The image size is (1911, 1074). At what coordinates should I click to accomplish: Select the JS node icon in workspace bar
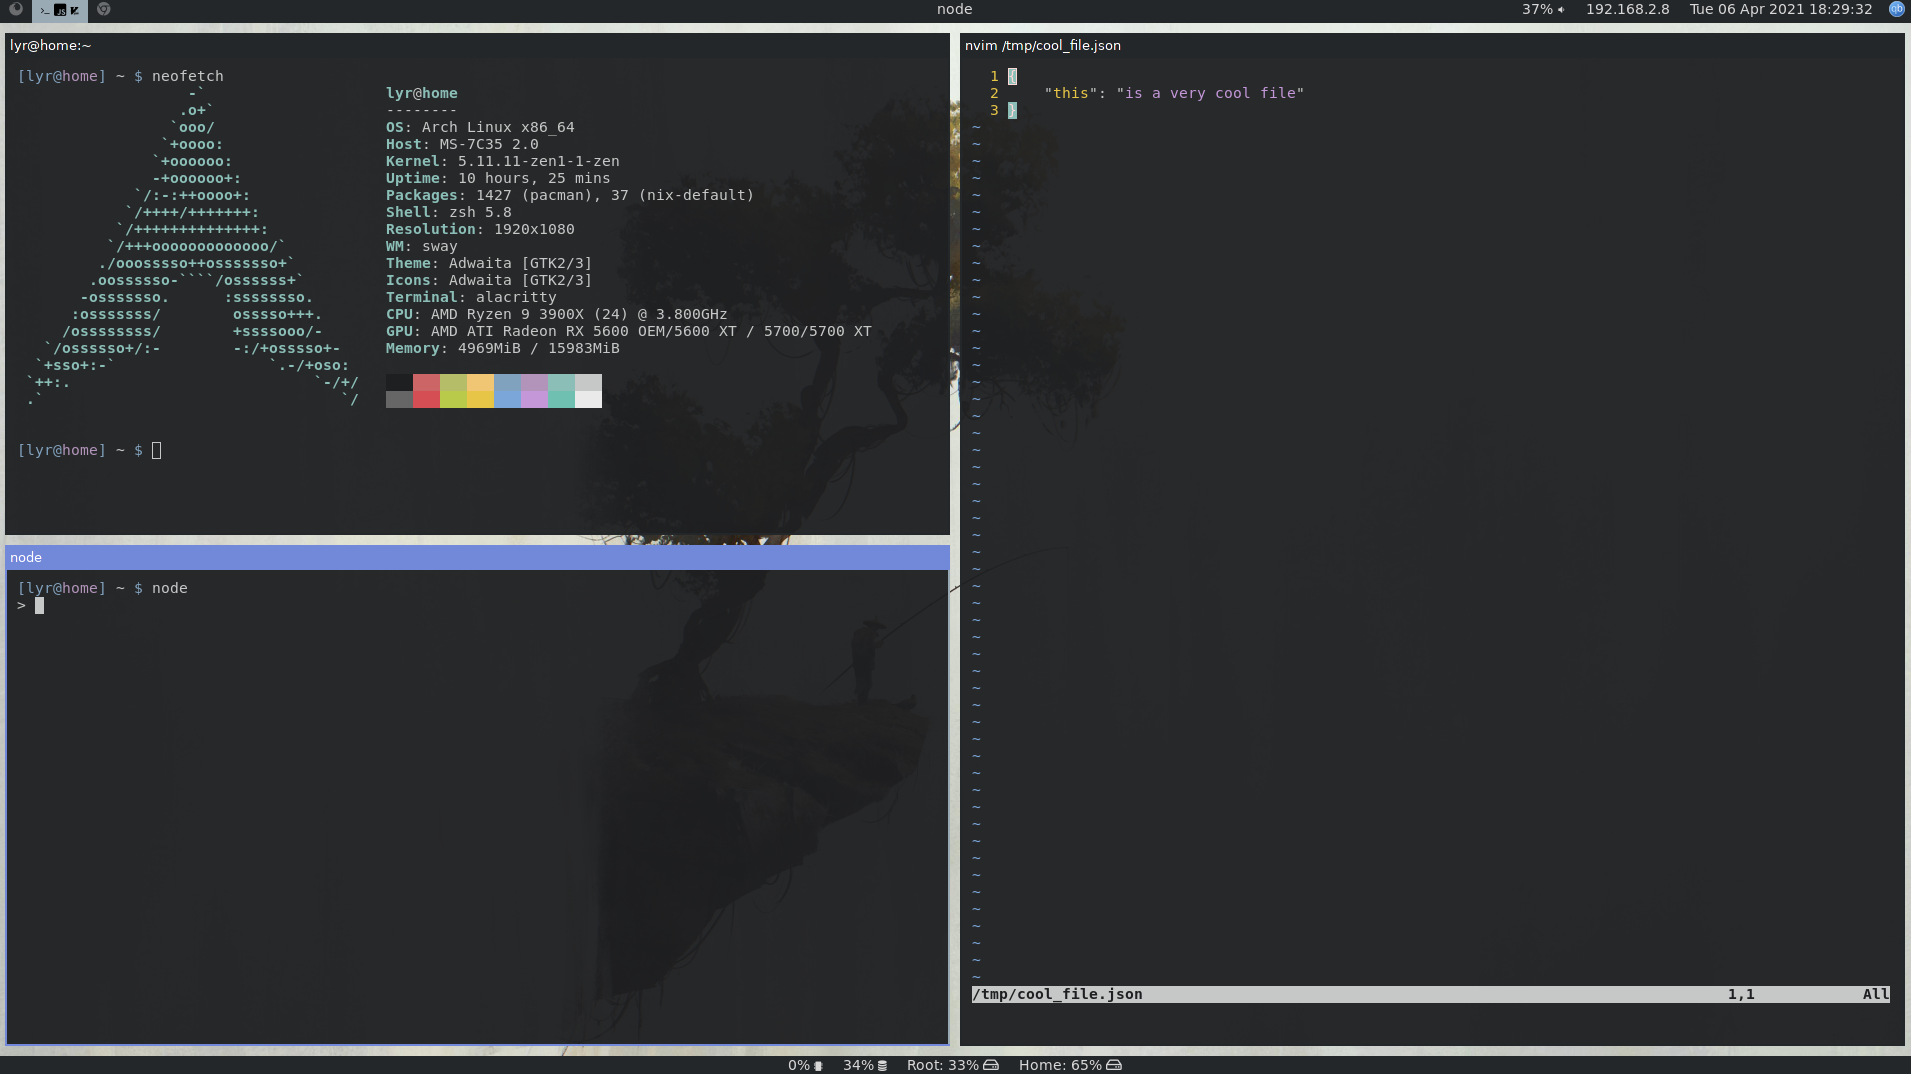(x=60, y=10)
